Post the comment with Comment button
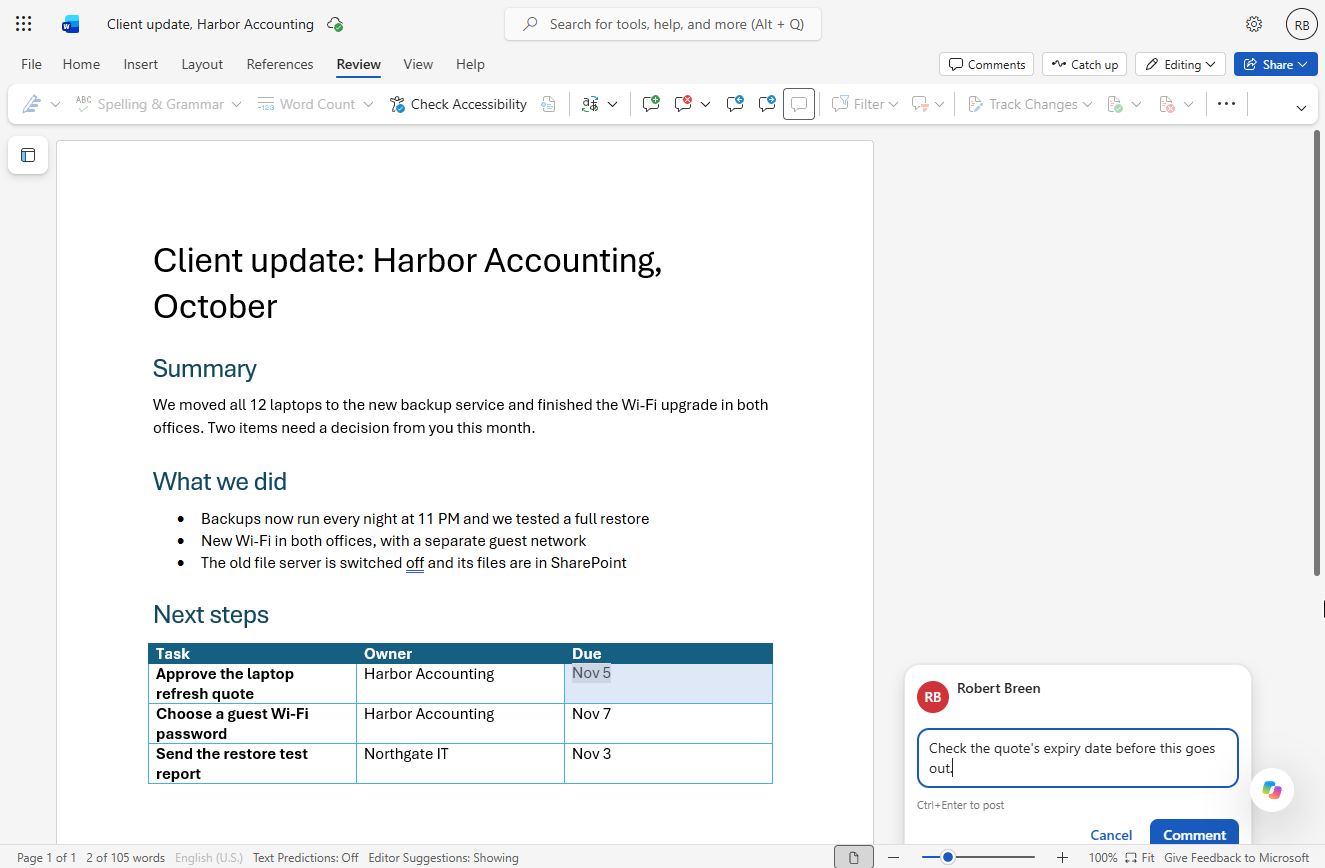This screenshot has height=868, width=1325. pos(1194,834)
